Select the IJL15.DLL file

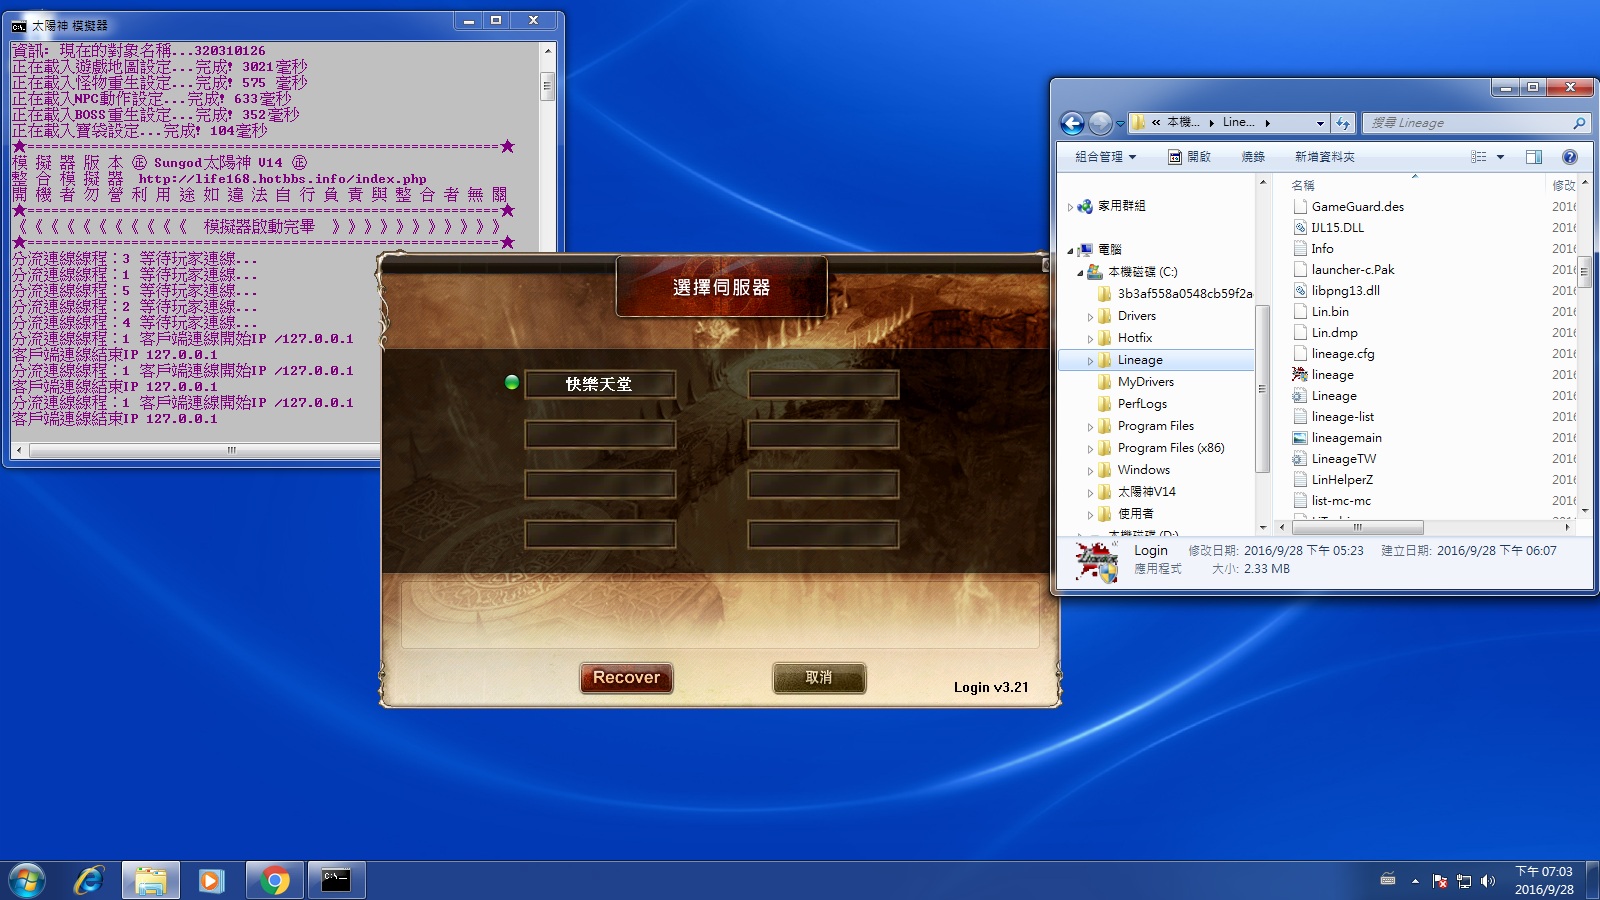[x=1337, y=227]
